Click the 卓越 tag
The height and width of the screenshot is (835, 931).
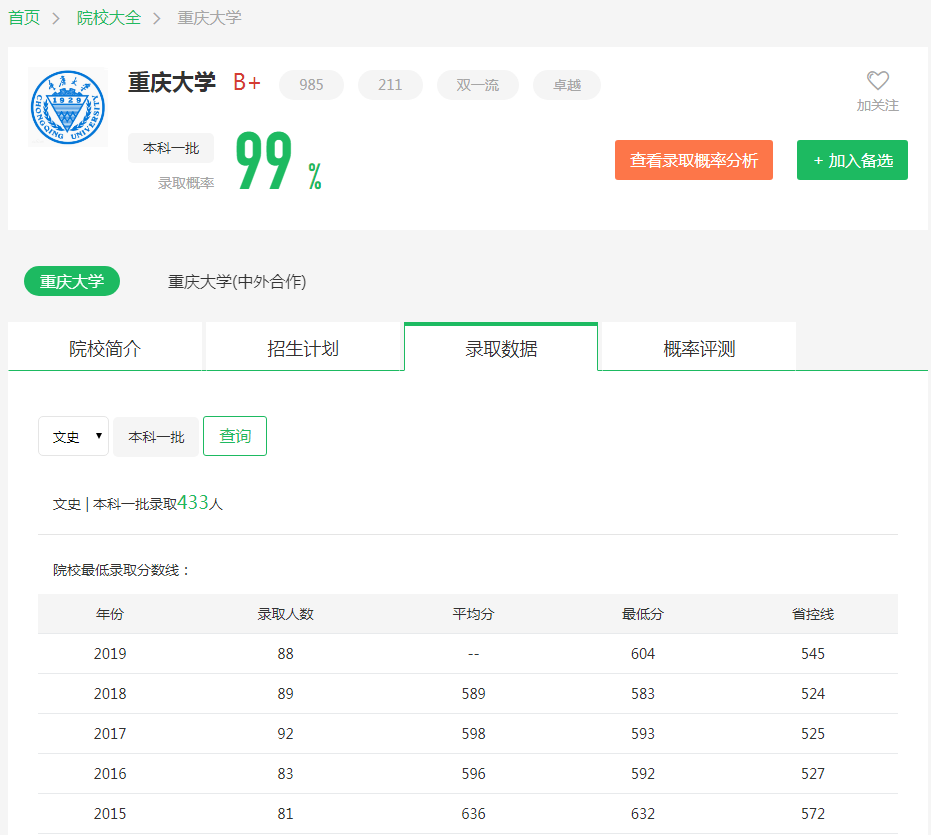567,85
